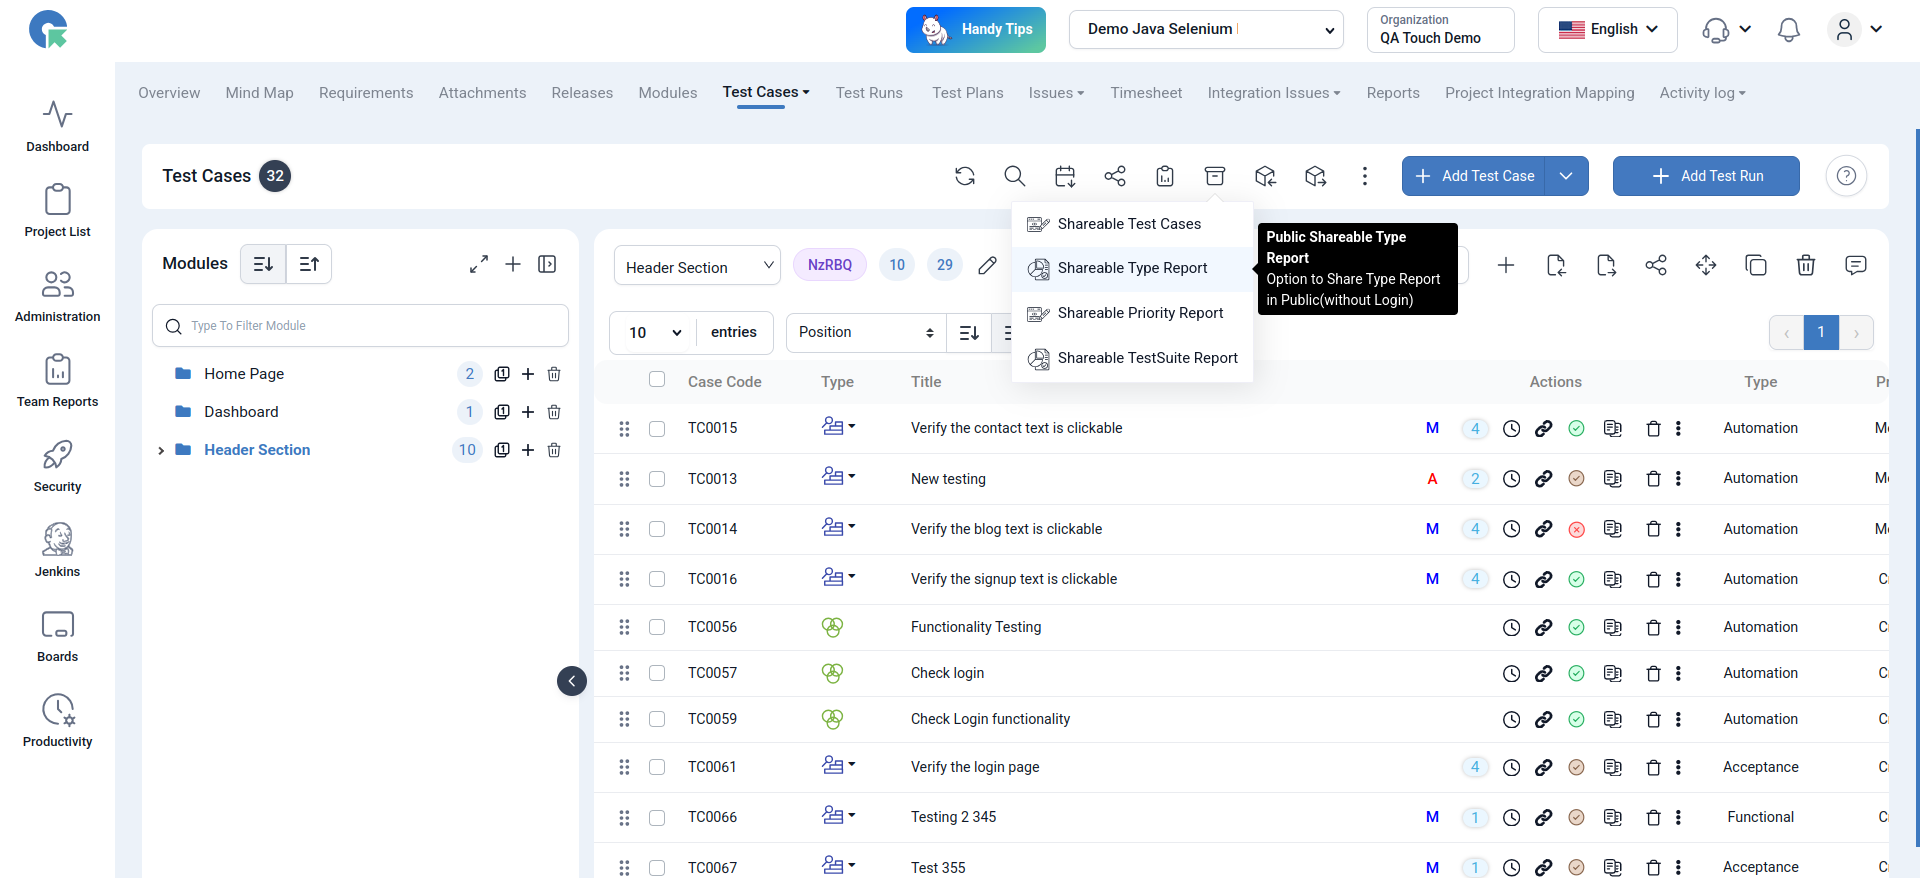Click the notification bell icon
This screenshot has width=1920, height=878.
(1788, 30)
